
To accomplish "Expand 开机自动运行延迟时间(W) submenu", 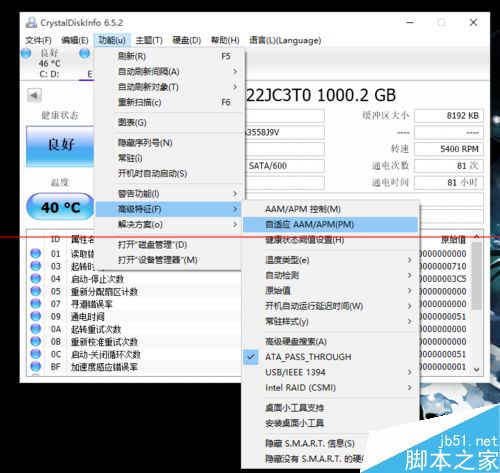I will 330,306.
